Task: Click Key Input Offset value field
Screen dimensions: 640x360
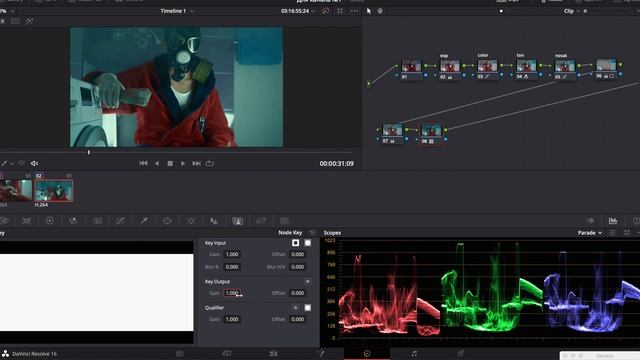Action: pos(298,254)
